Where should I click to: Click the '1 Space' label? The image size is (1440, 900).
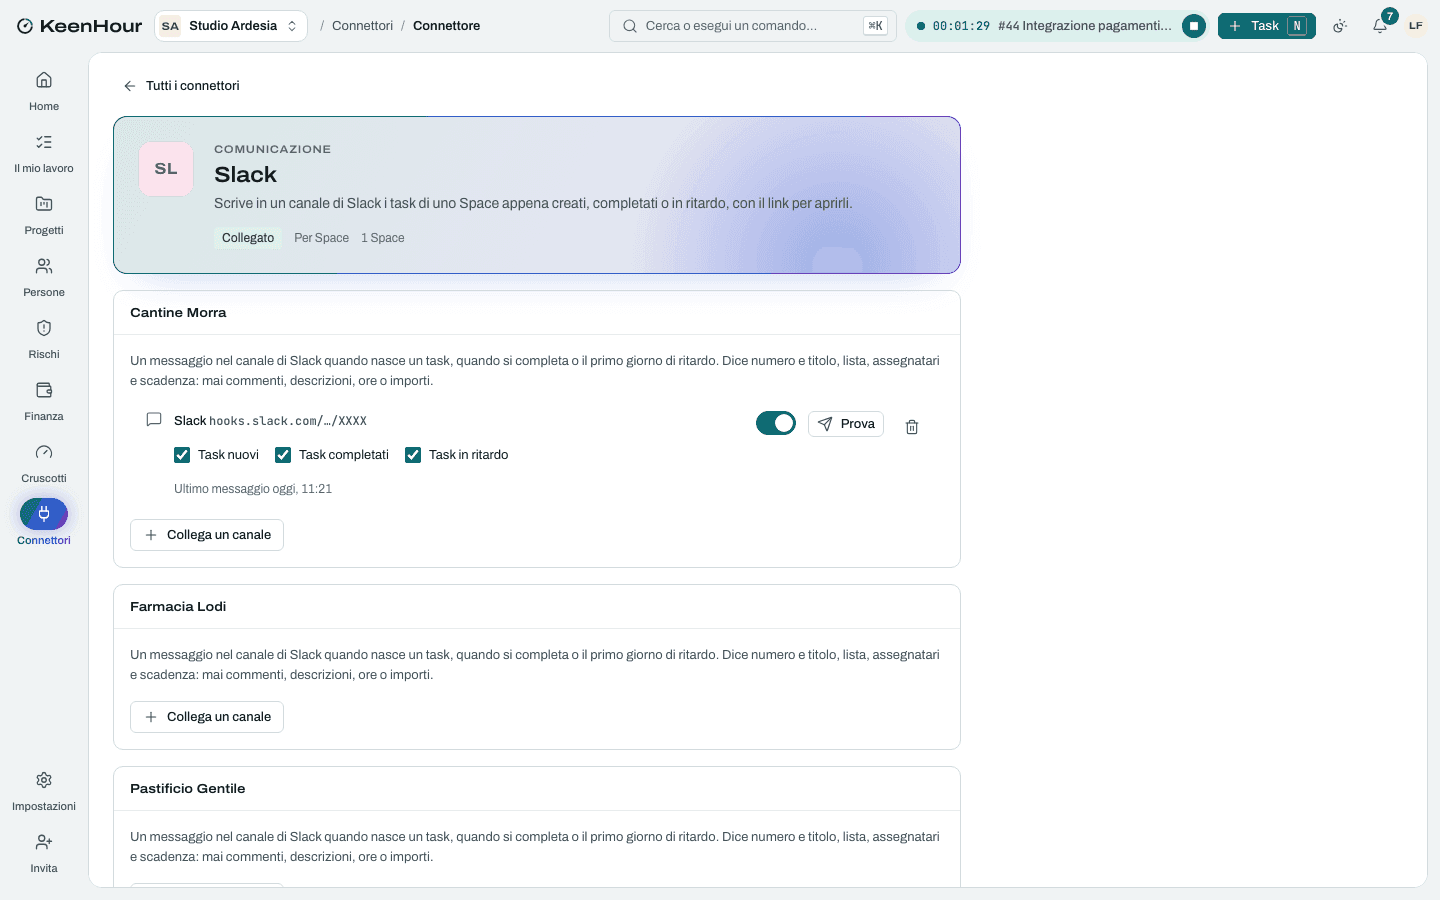pos(383,238)
